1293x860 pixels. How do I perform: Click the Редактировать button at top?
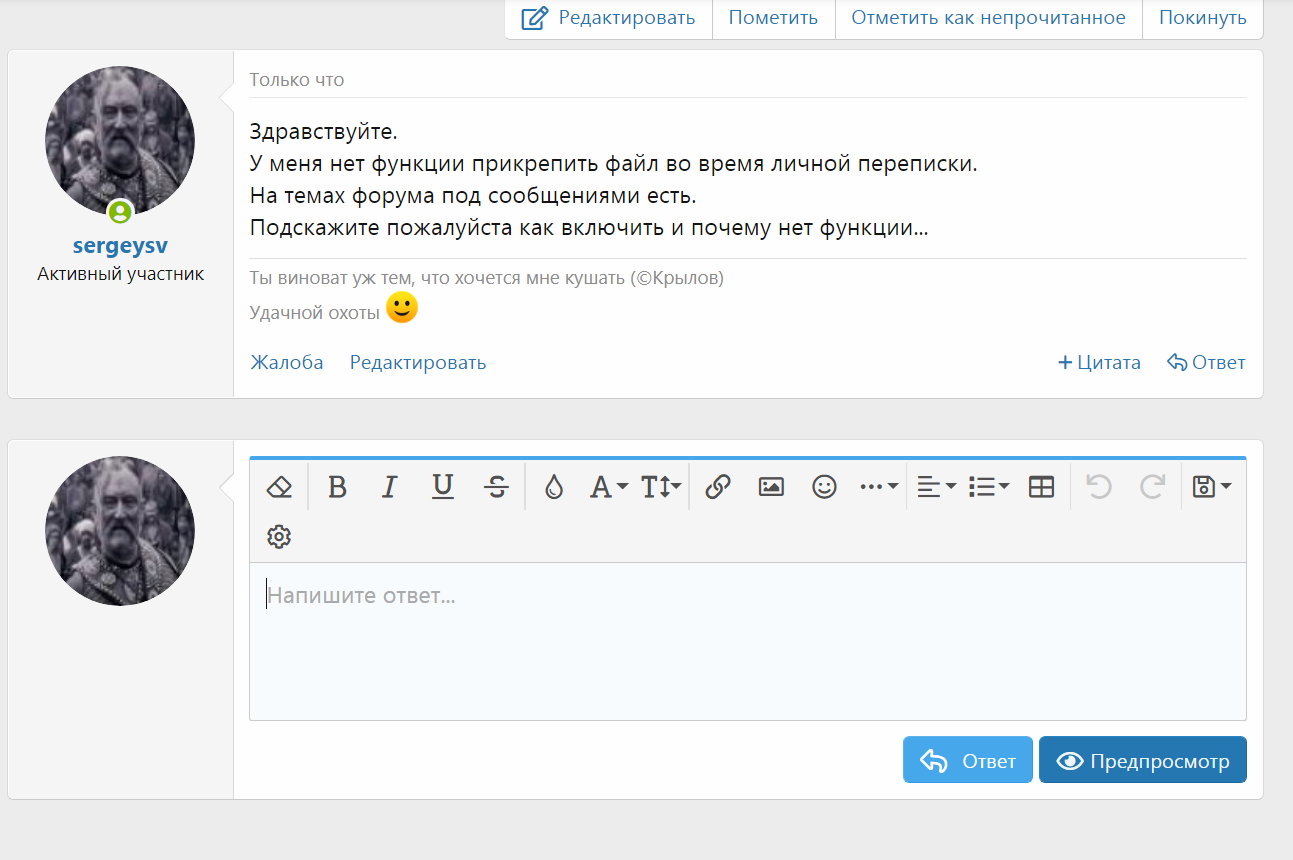pos(608,18)
